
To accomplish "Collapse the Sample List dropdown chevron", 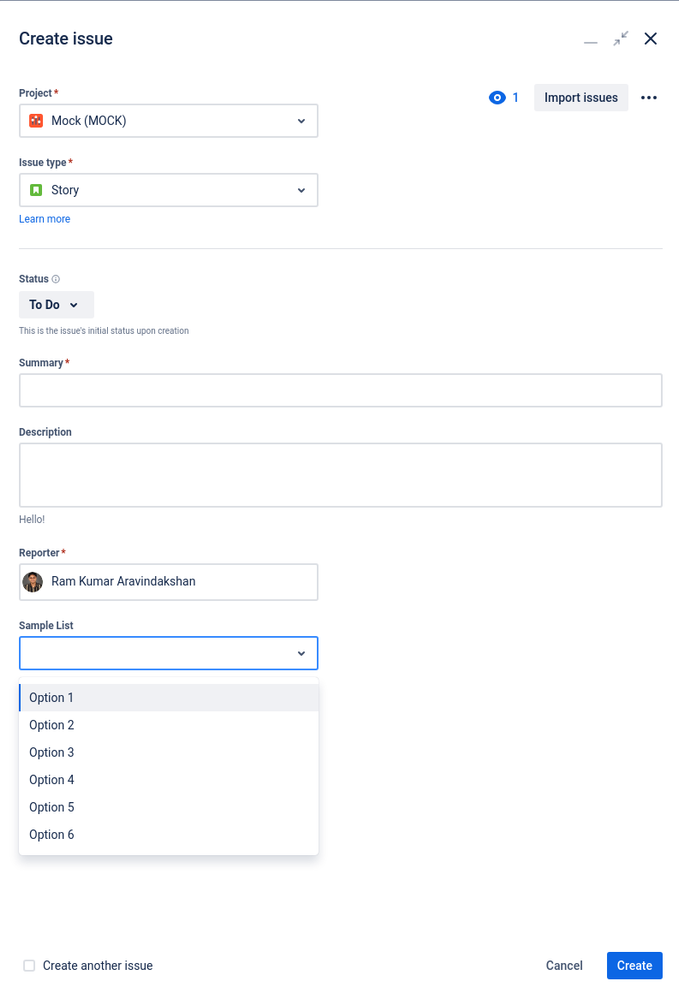I will tap(301, 653).
